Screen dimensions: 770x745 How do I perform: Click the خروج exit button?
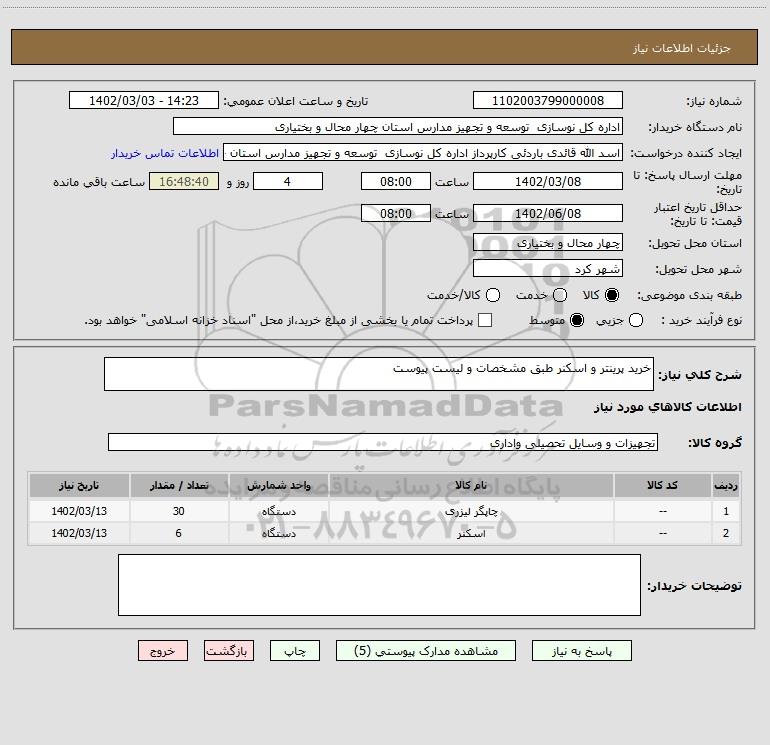point(163,651)
